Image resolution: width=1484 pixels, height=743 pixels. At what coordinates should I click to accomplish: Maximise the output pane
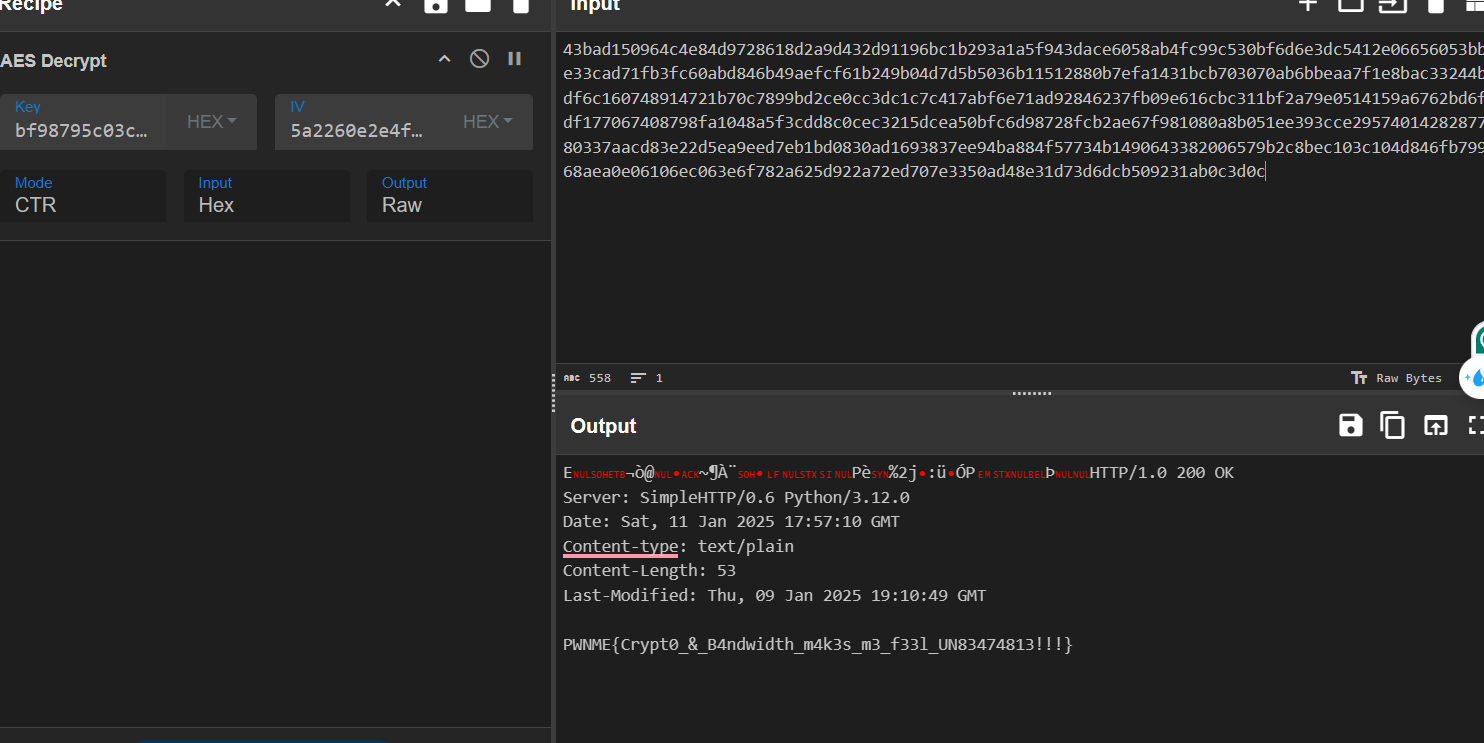pos(1475,425)
